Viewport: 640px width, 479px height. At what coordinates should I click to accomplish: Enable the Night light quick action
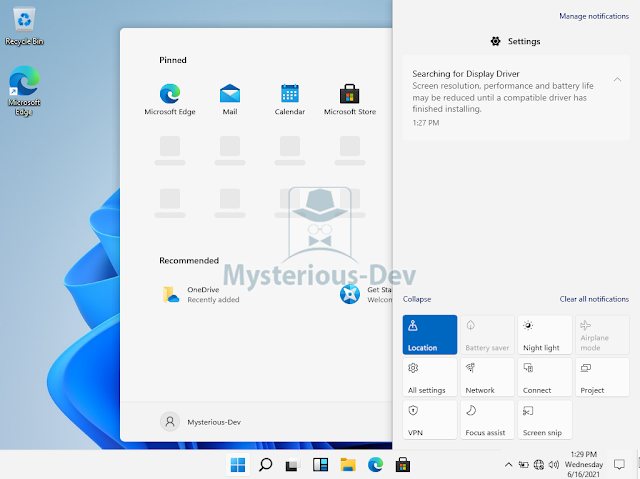pos(544,335)
